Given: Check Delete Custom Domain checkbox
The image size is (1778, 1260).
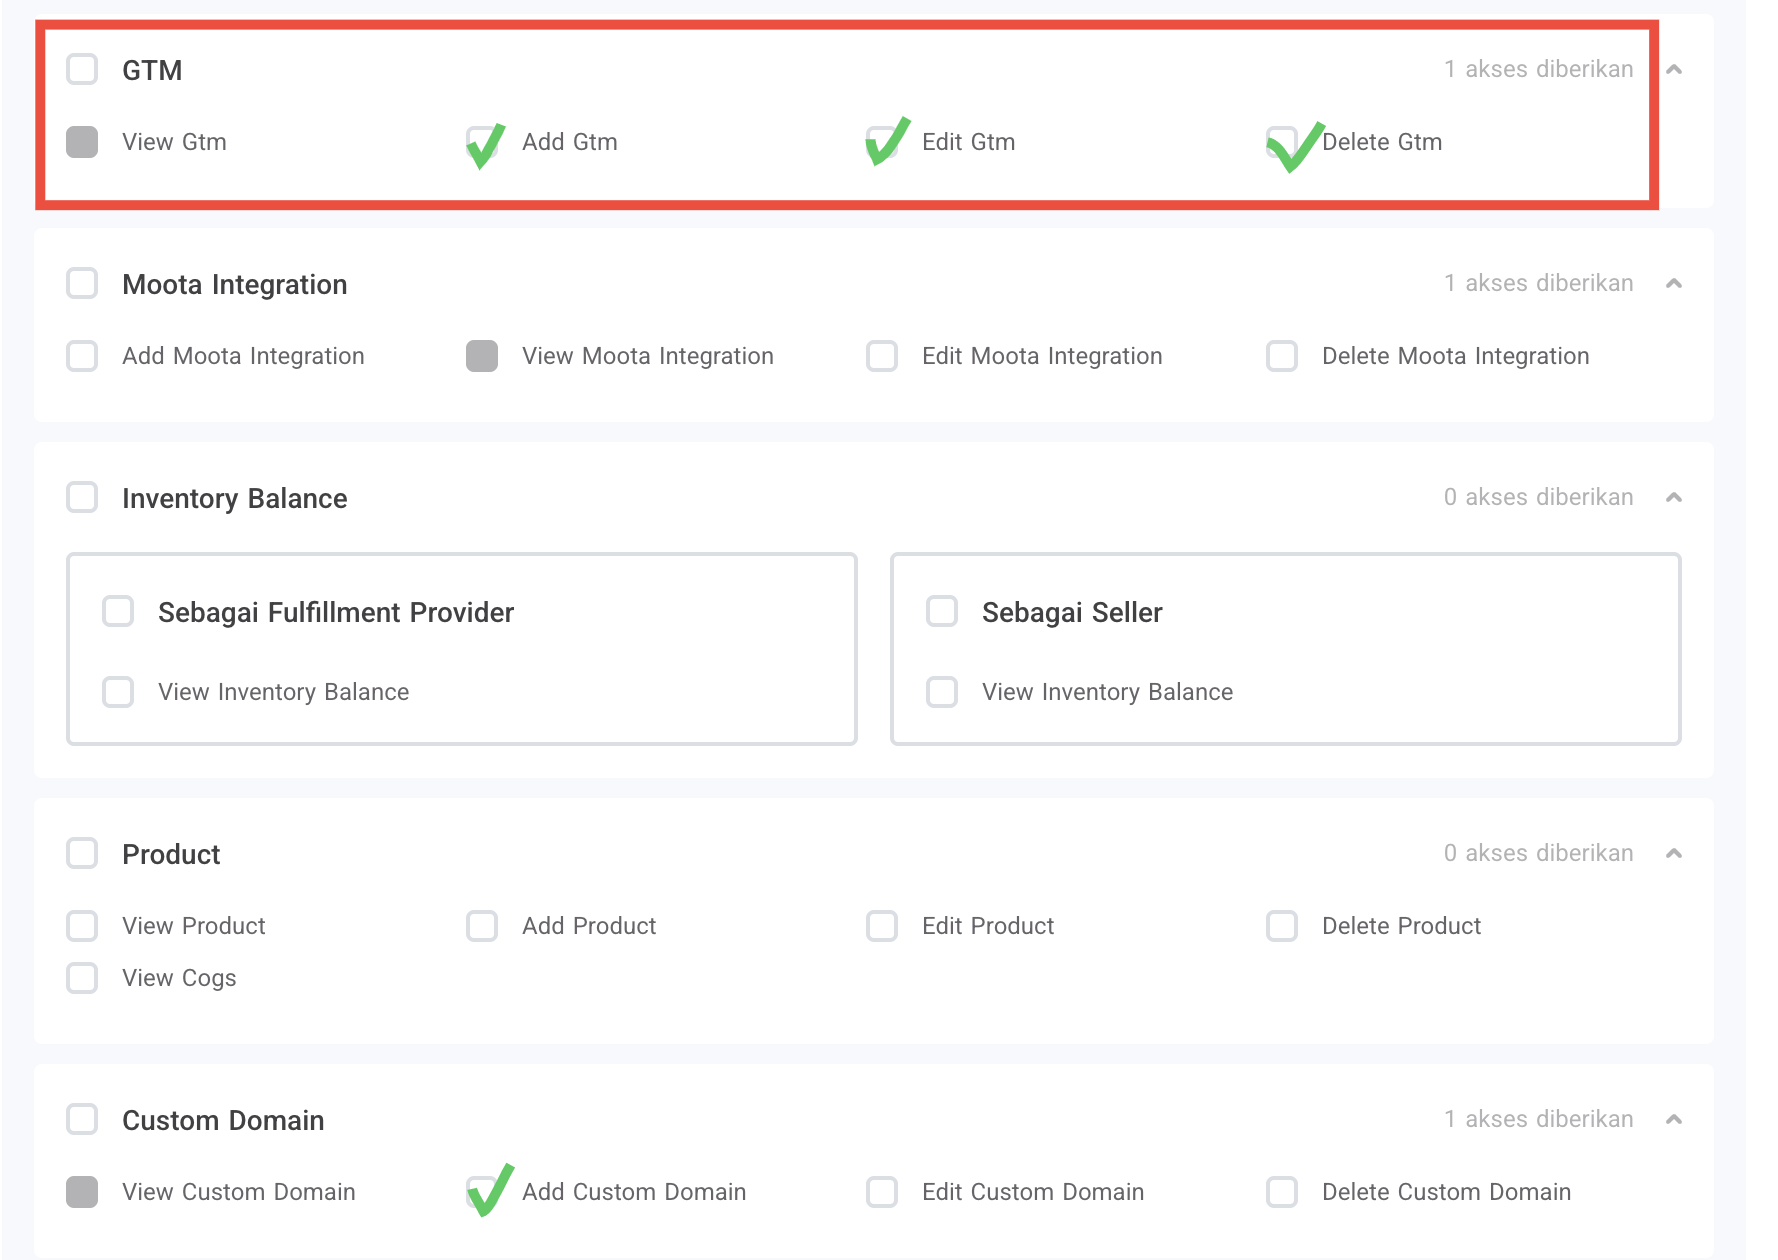Looking at the screenshot, I should (1282, 1192).
